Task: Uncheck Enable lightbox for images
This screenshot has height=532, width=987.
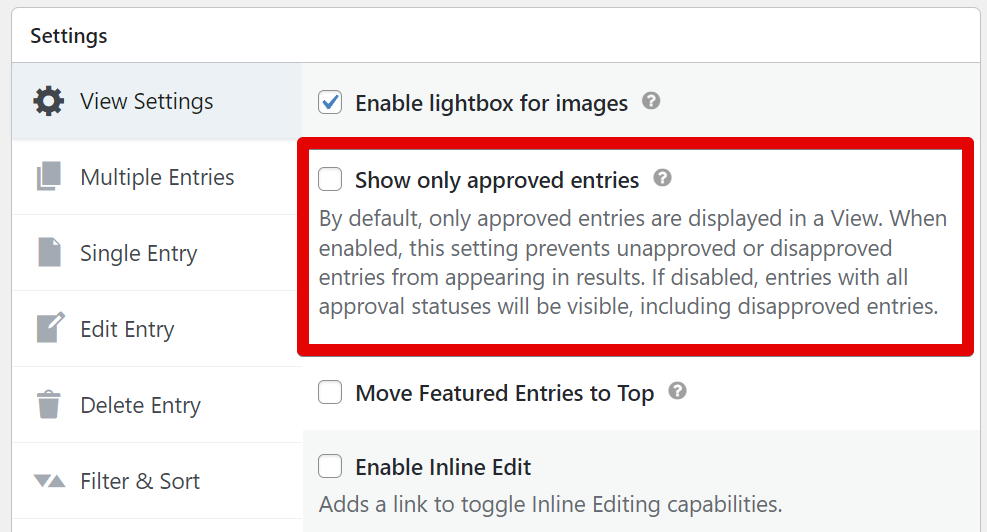Action: [x=330, y=102]
